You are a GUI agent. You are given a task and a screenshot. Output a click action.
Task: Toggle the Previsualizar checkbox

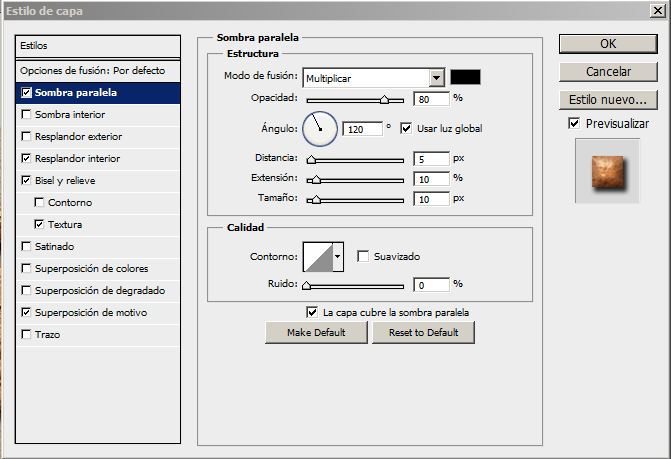pyautogui.click(x=574, y=124)
